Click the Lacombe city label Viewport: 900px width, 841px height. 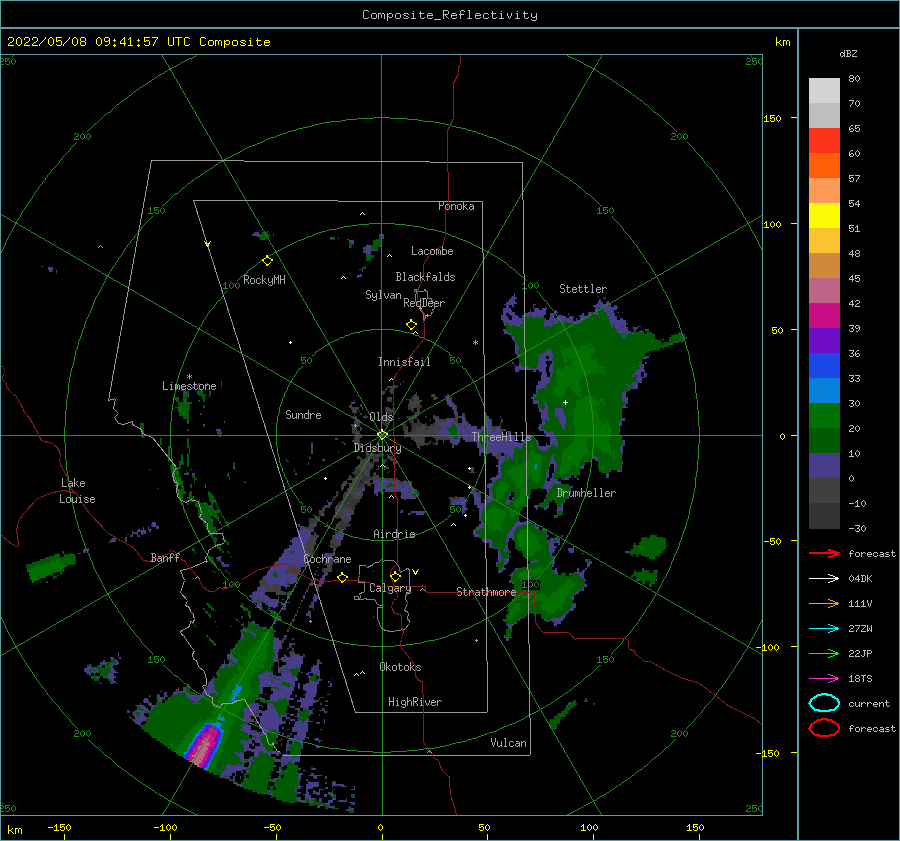[432, 251]
